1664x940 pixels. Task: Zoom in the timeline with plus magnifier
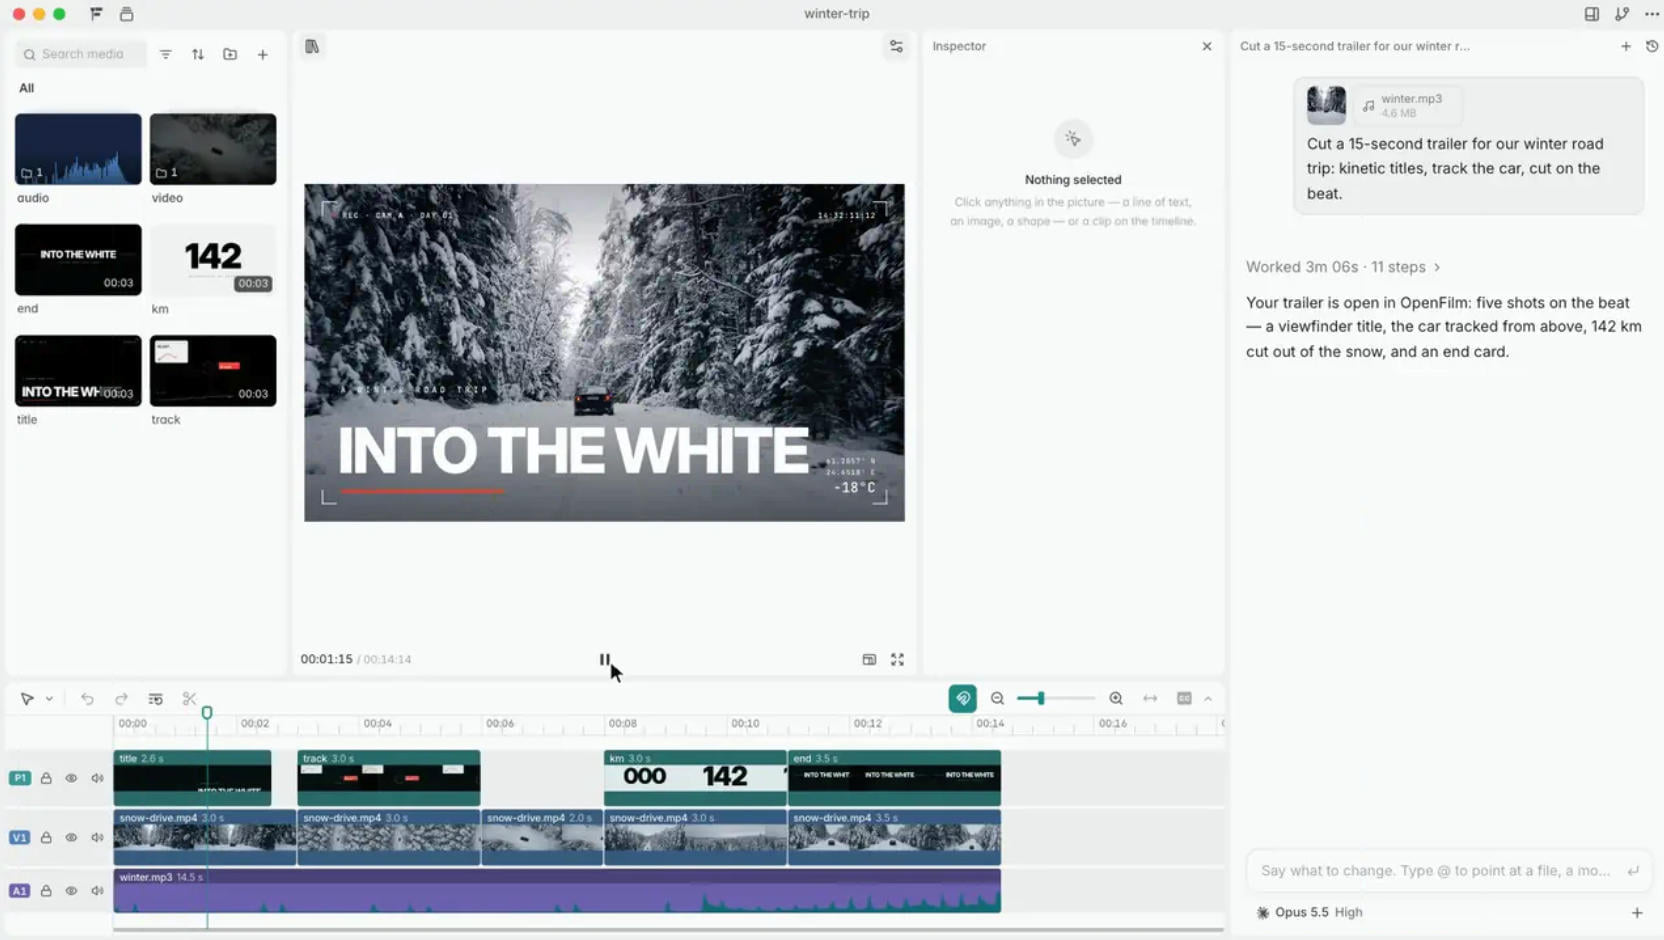tap(1116, 699)
